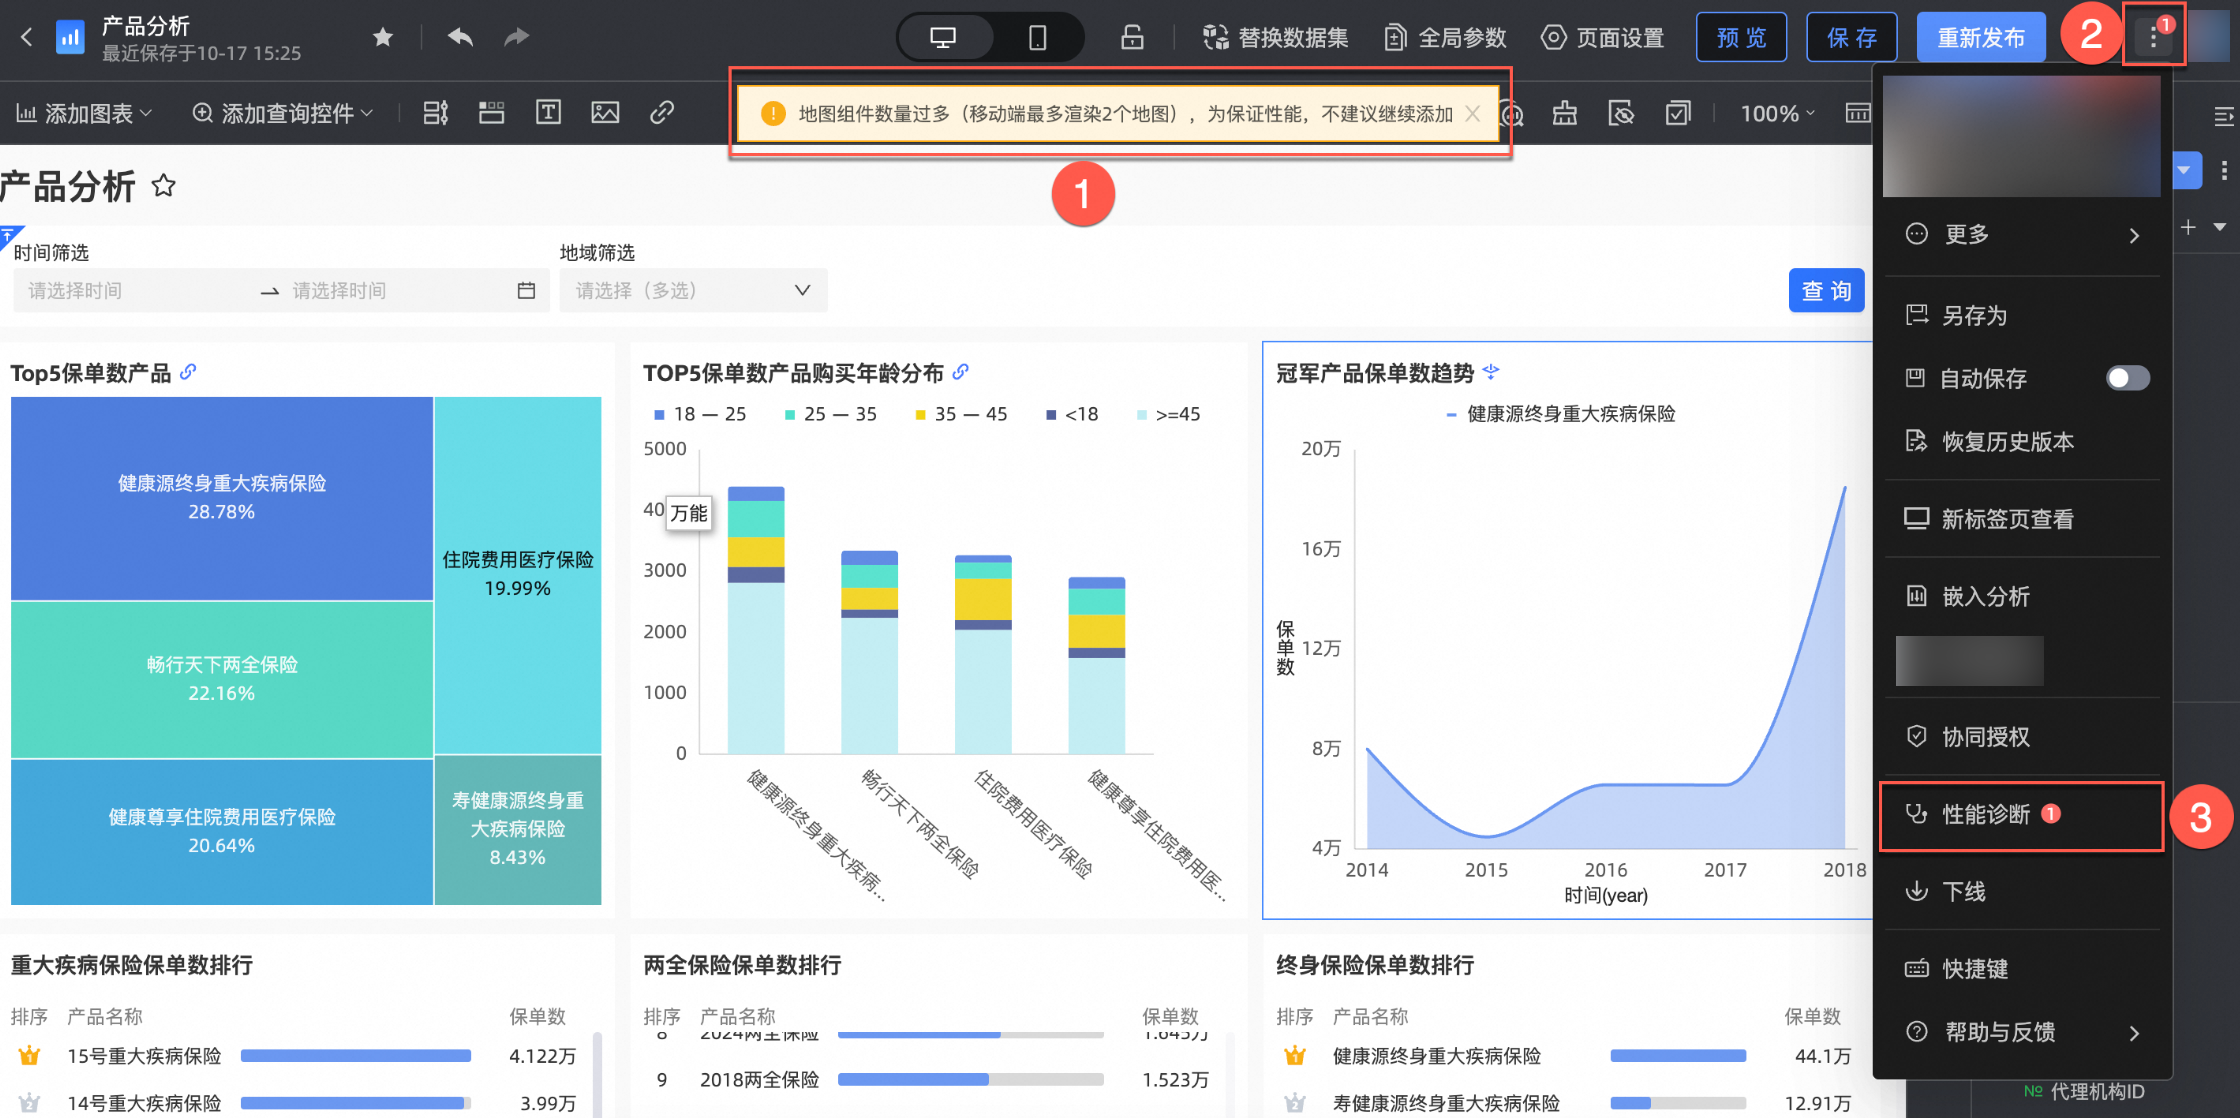
Task: Open the small triangle dropdown next to plus
Action: pos(2220,227)
